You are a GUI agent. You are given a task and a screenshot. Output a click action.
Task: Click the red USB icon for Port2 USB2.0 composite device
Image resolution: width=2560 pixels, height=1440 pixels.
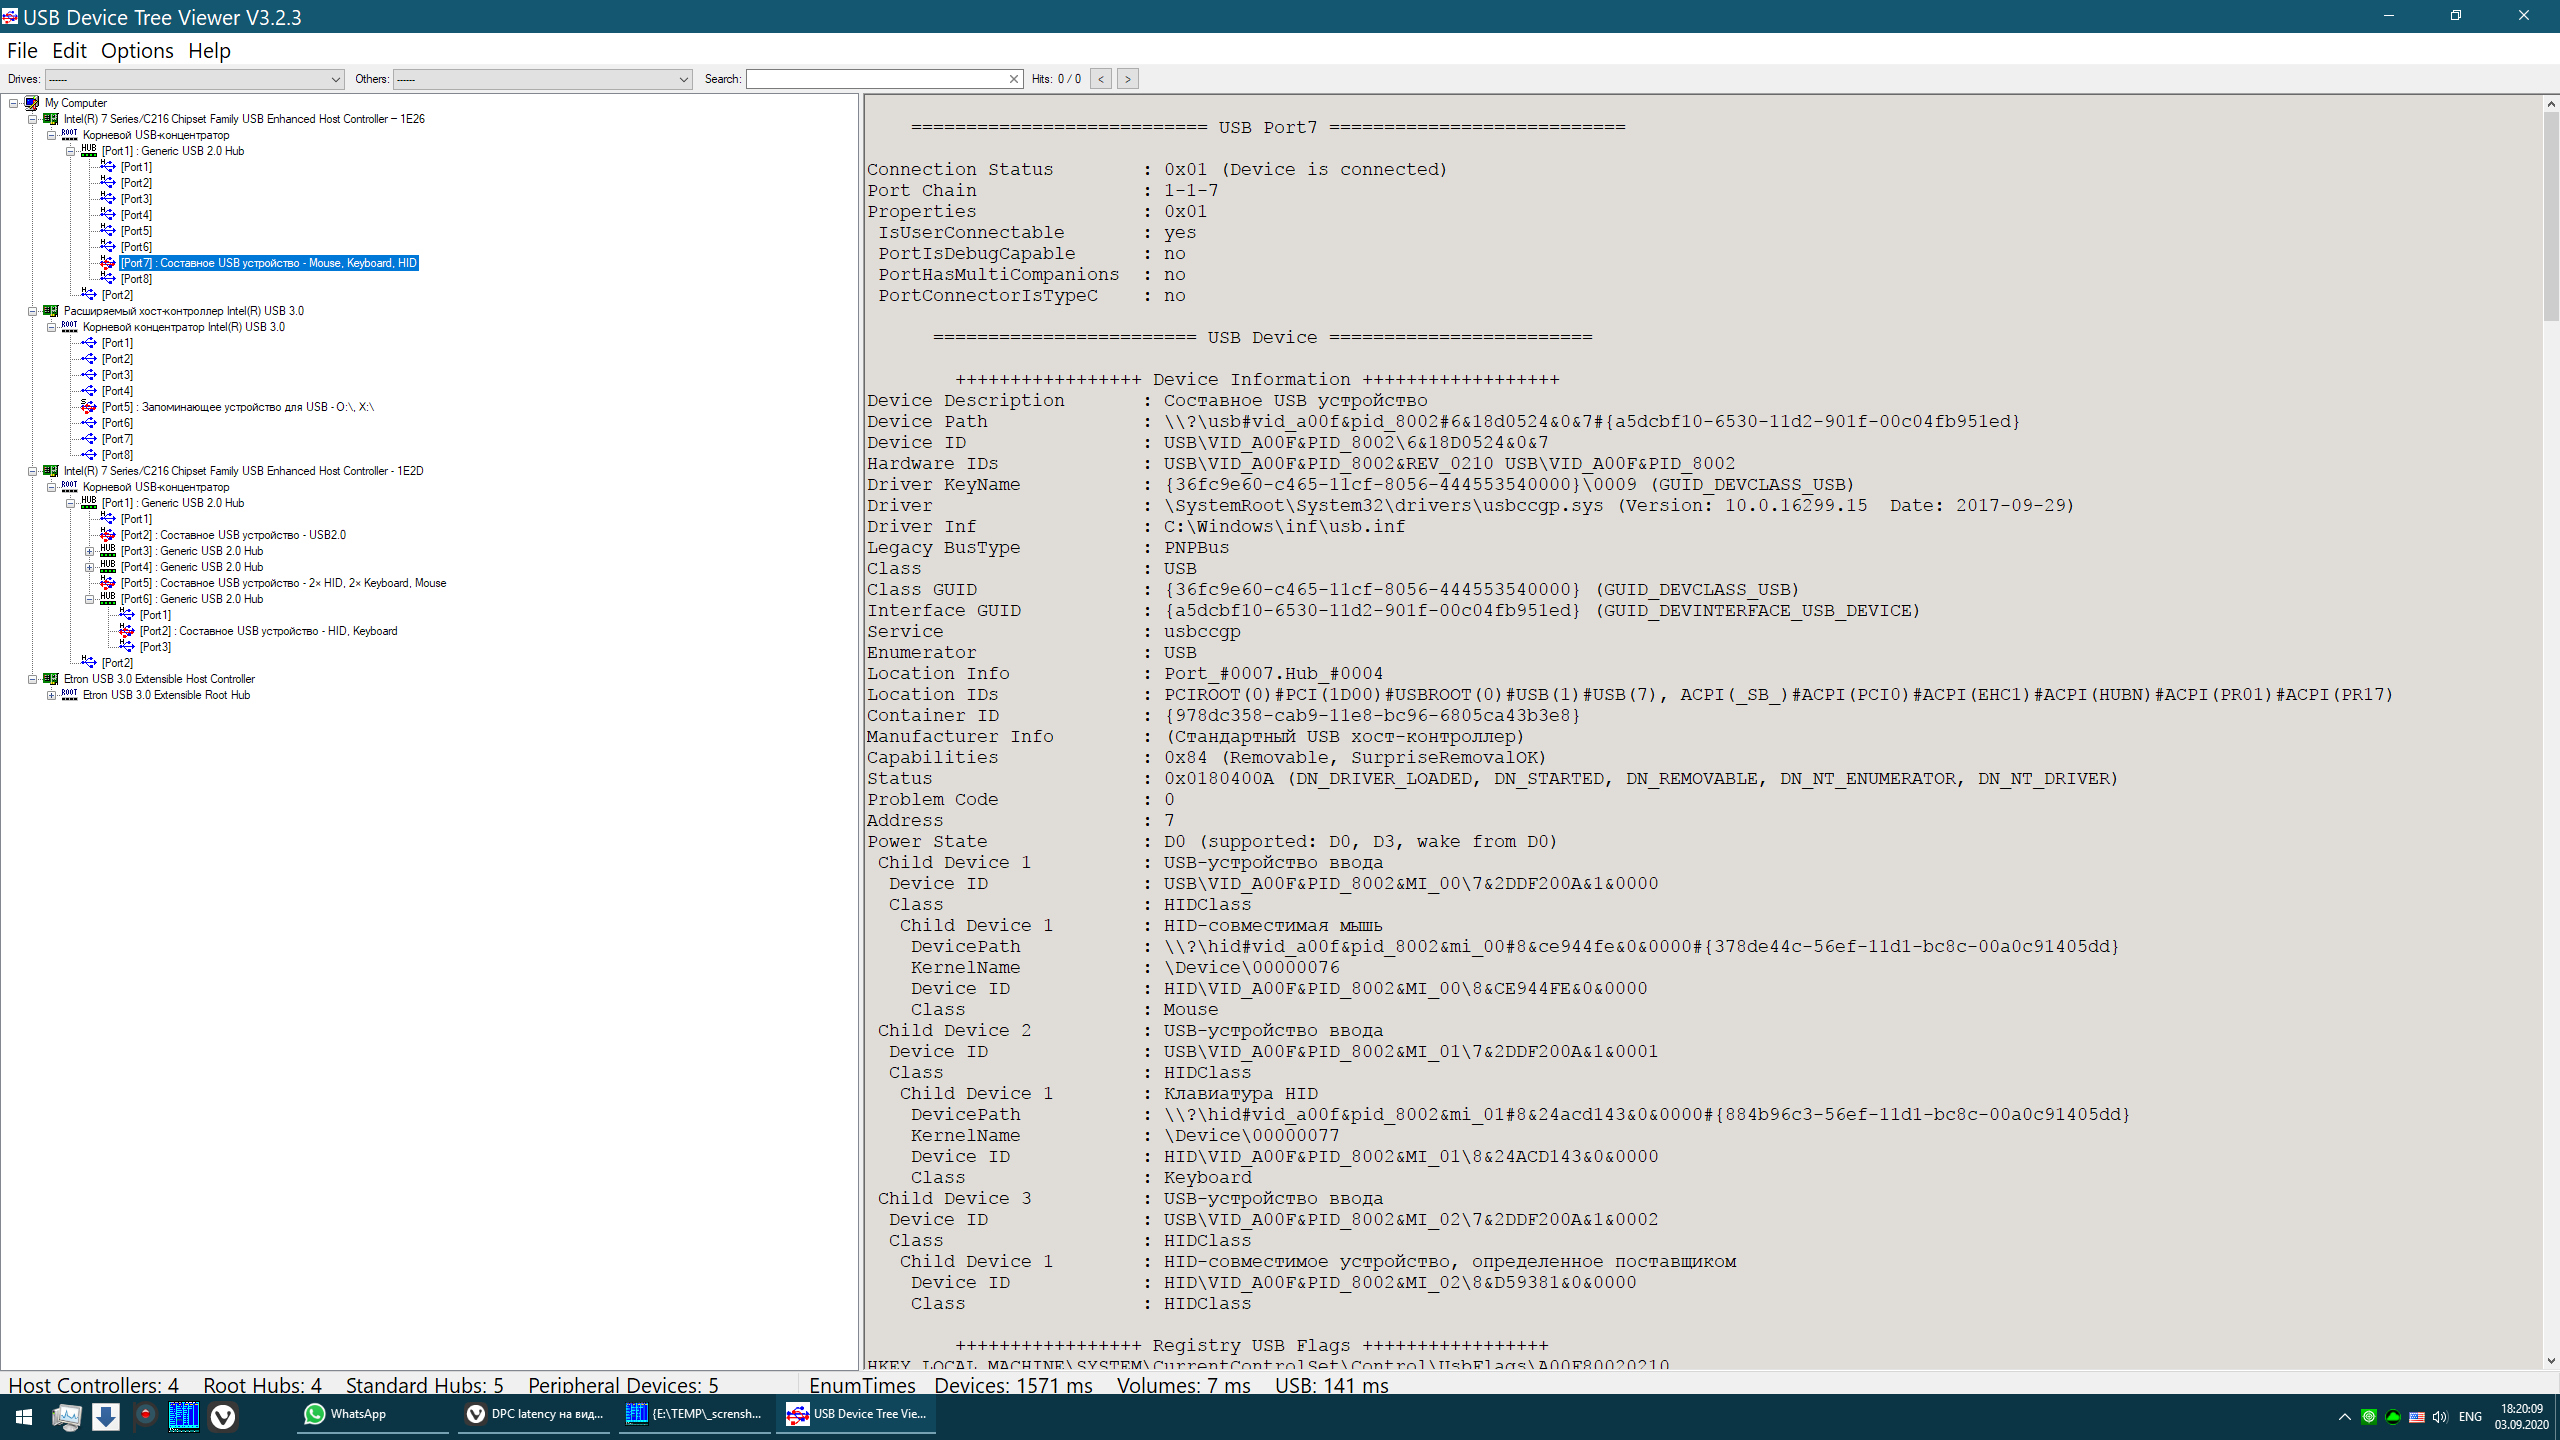(x=108, y=535)
